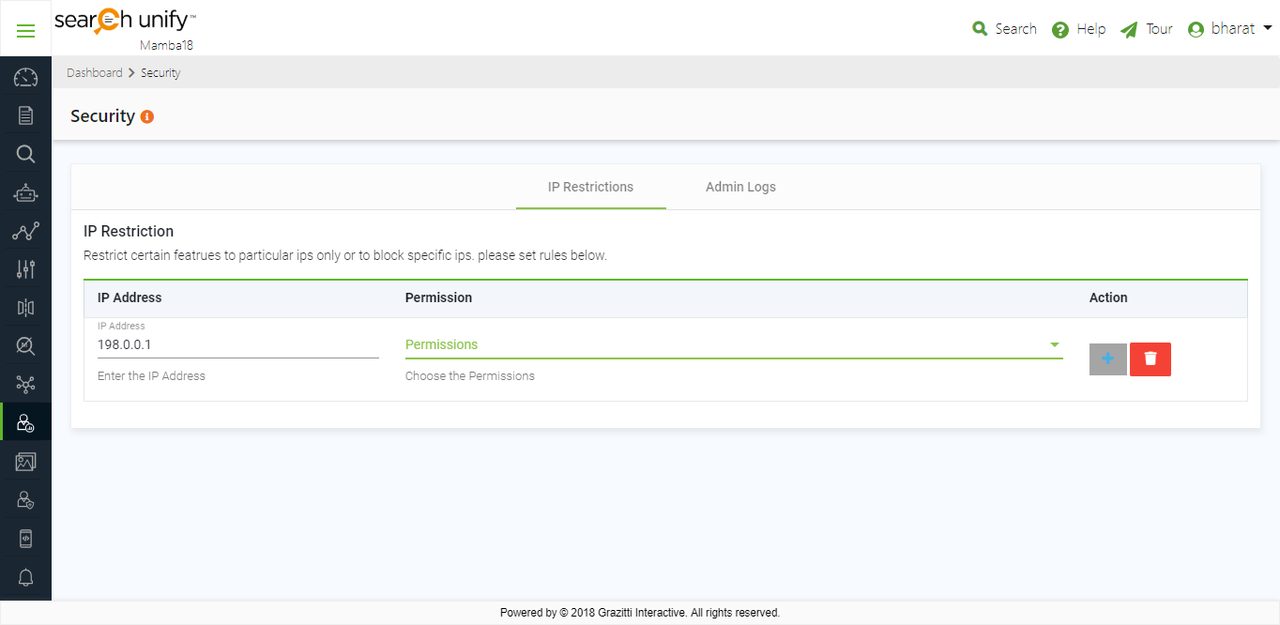Switch to the Admin Logs tab

tap(740, 187)
